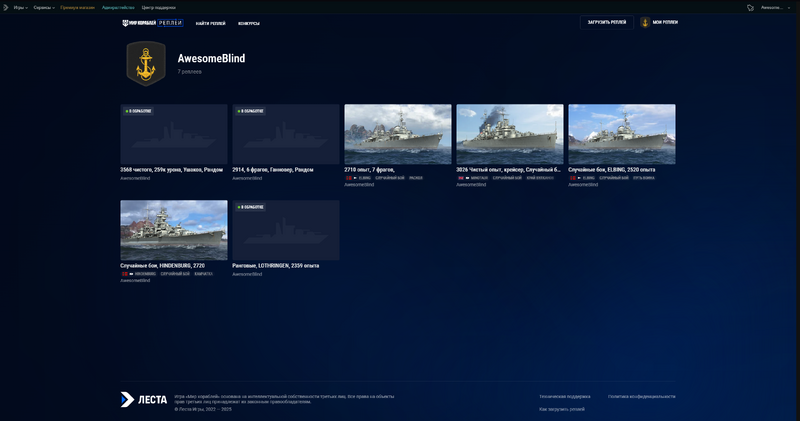Click the AwesomeBlind profile name heading
Viewport: 800px width, 421px height.
coord(211,59)
